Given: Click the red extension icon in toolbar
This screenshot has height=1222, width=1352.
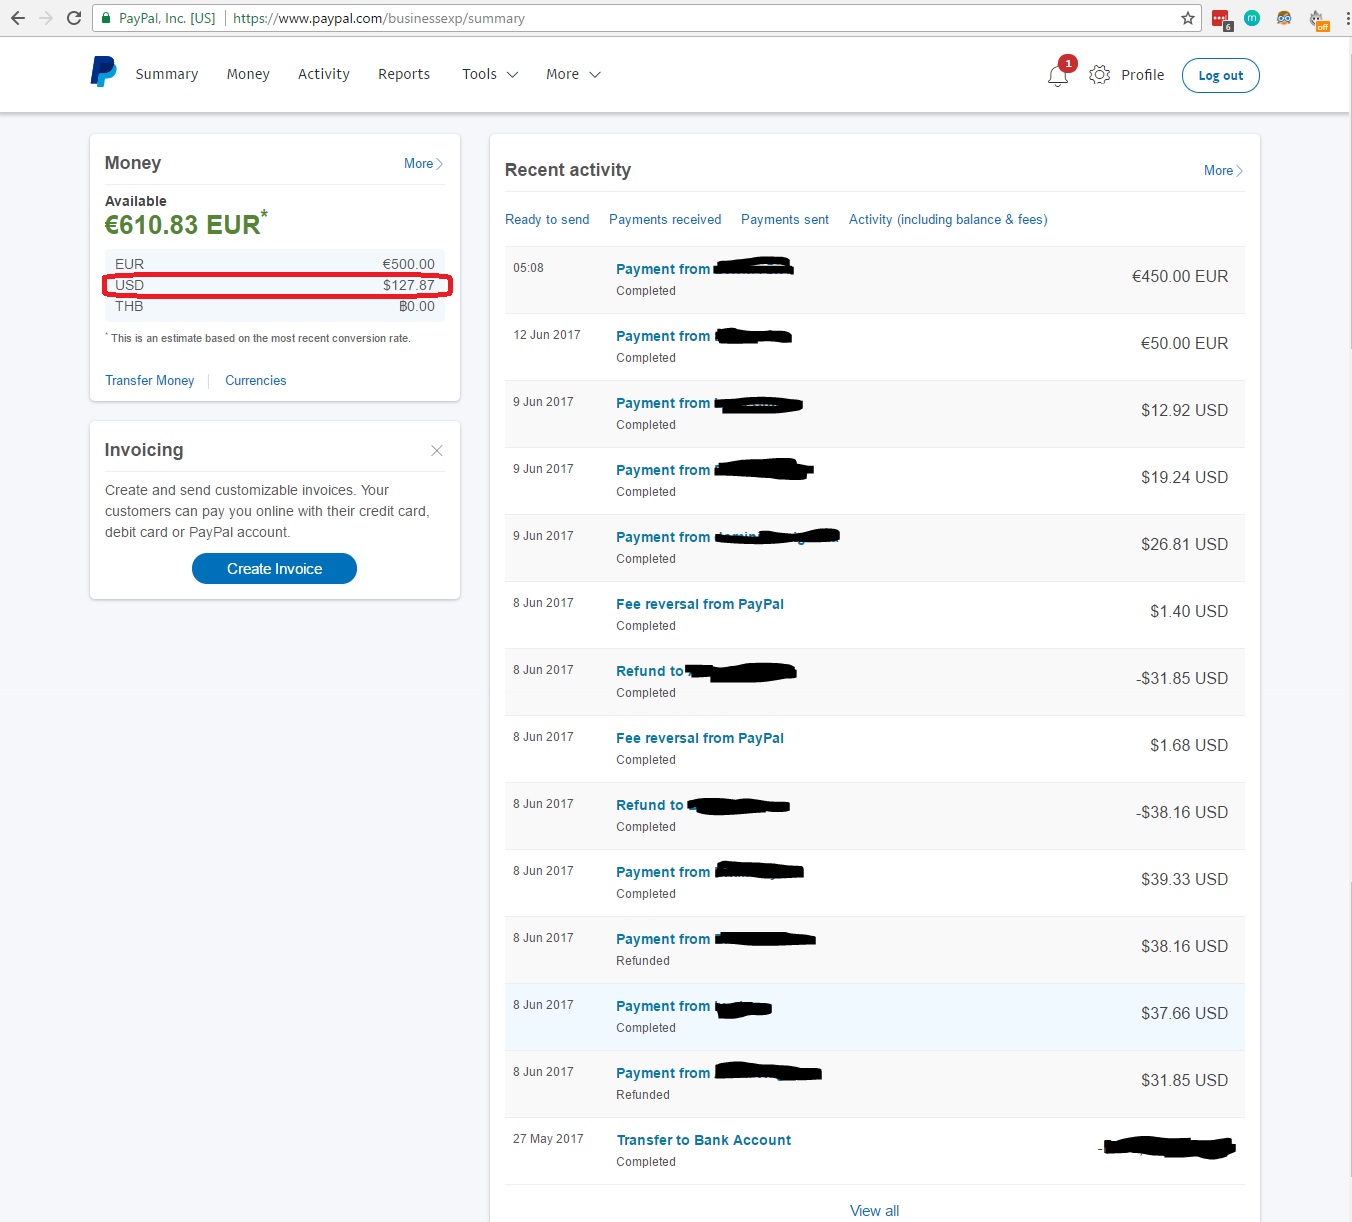Looking at the screenshot, I should (1221, 19).
